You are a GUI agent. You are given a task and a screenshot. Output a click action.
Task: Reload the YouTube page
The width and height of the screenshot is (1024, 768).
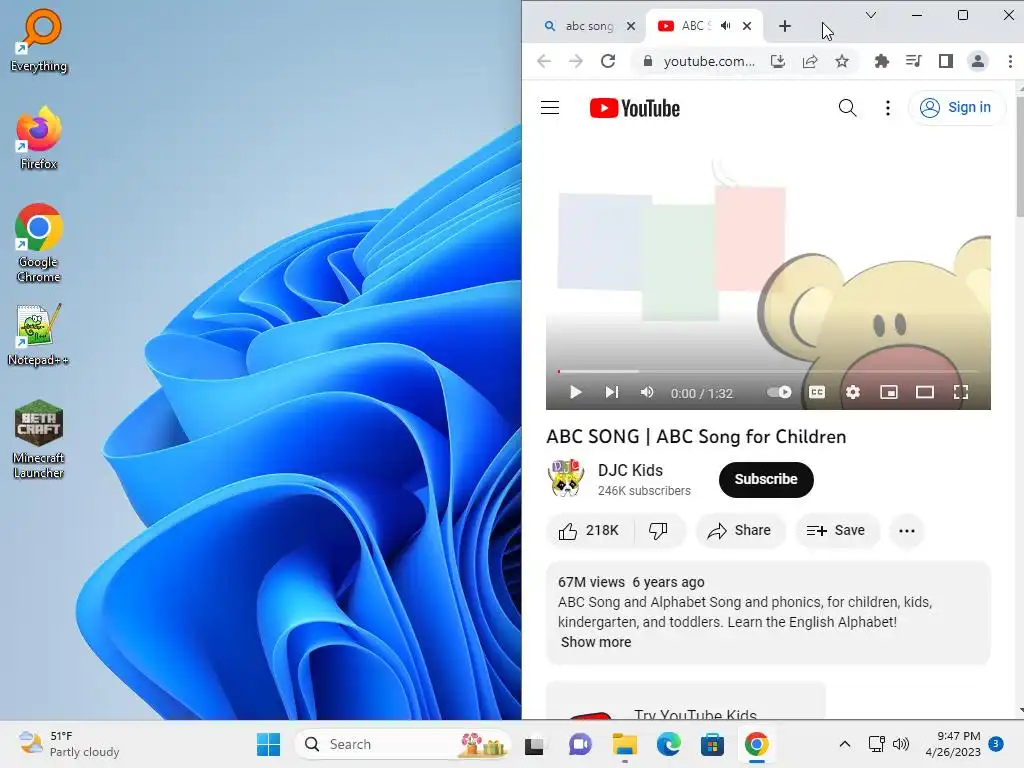(x=608, y=61)
